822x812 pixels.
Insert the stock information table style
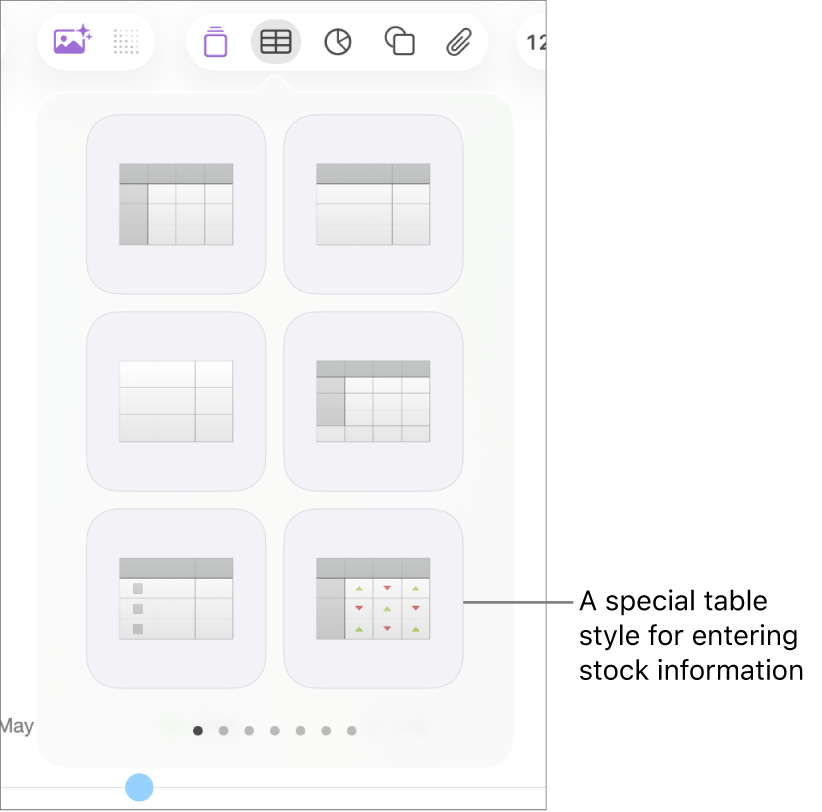point(371,597)
